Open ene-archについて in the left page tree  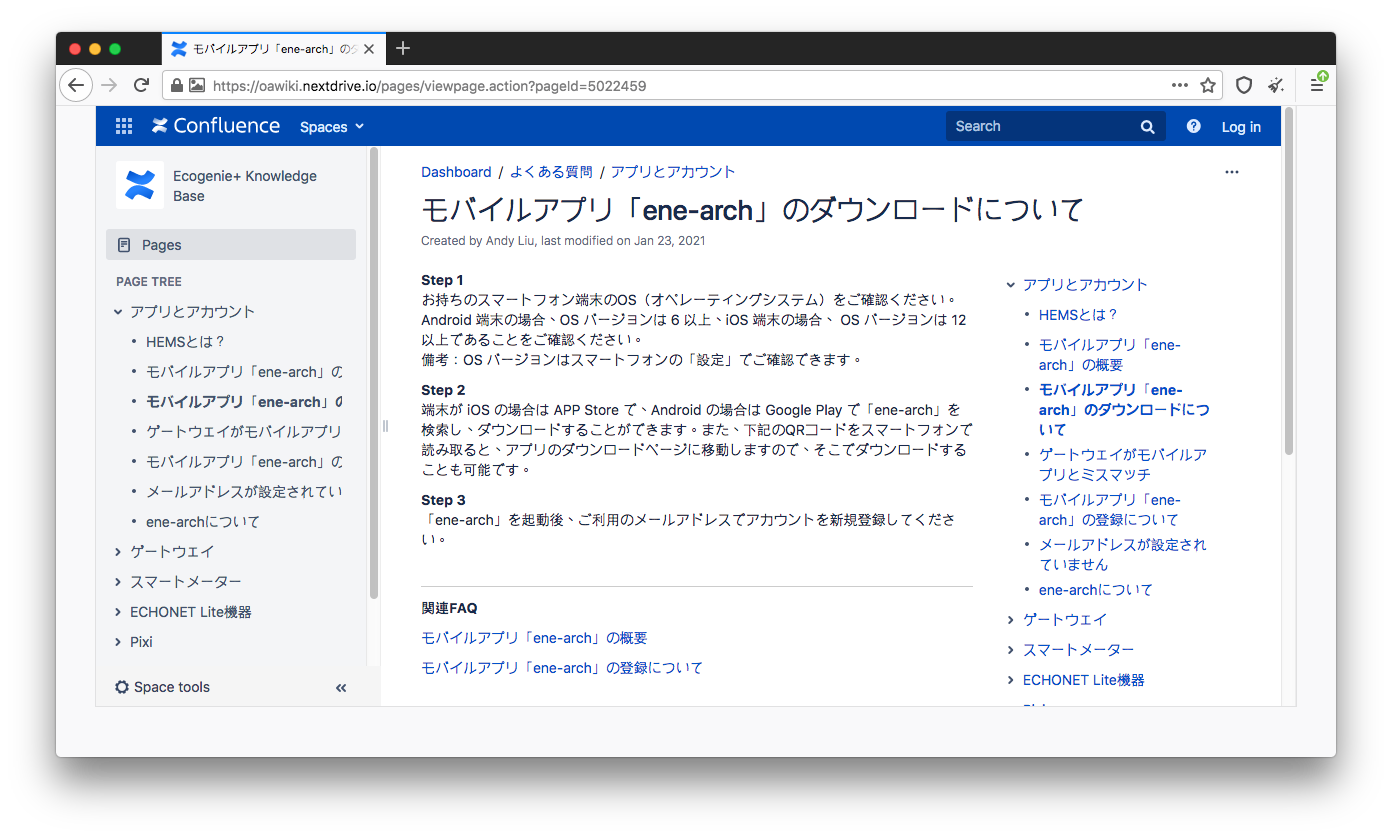[203, 522]
